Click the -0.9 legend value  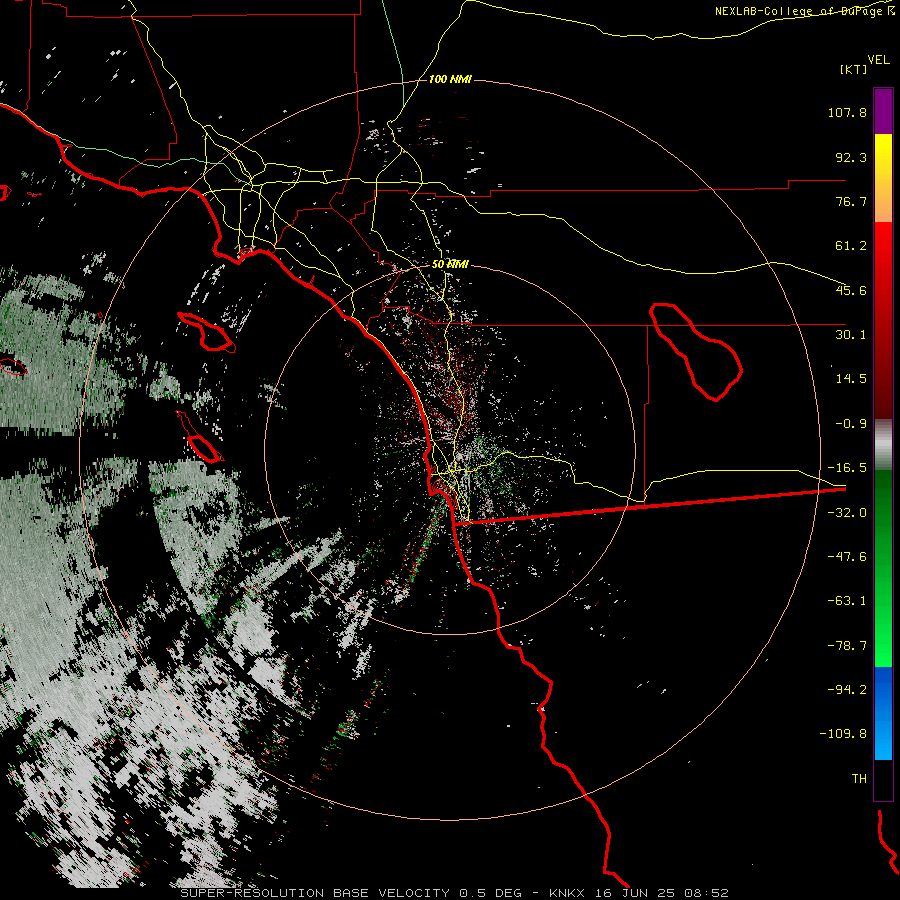pyautogui.click(x=851, y=424)
